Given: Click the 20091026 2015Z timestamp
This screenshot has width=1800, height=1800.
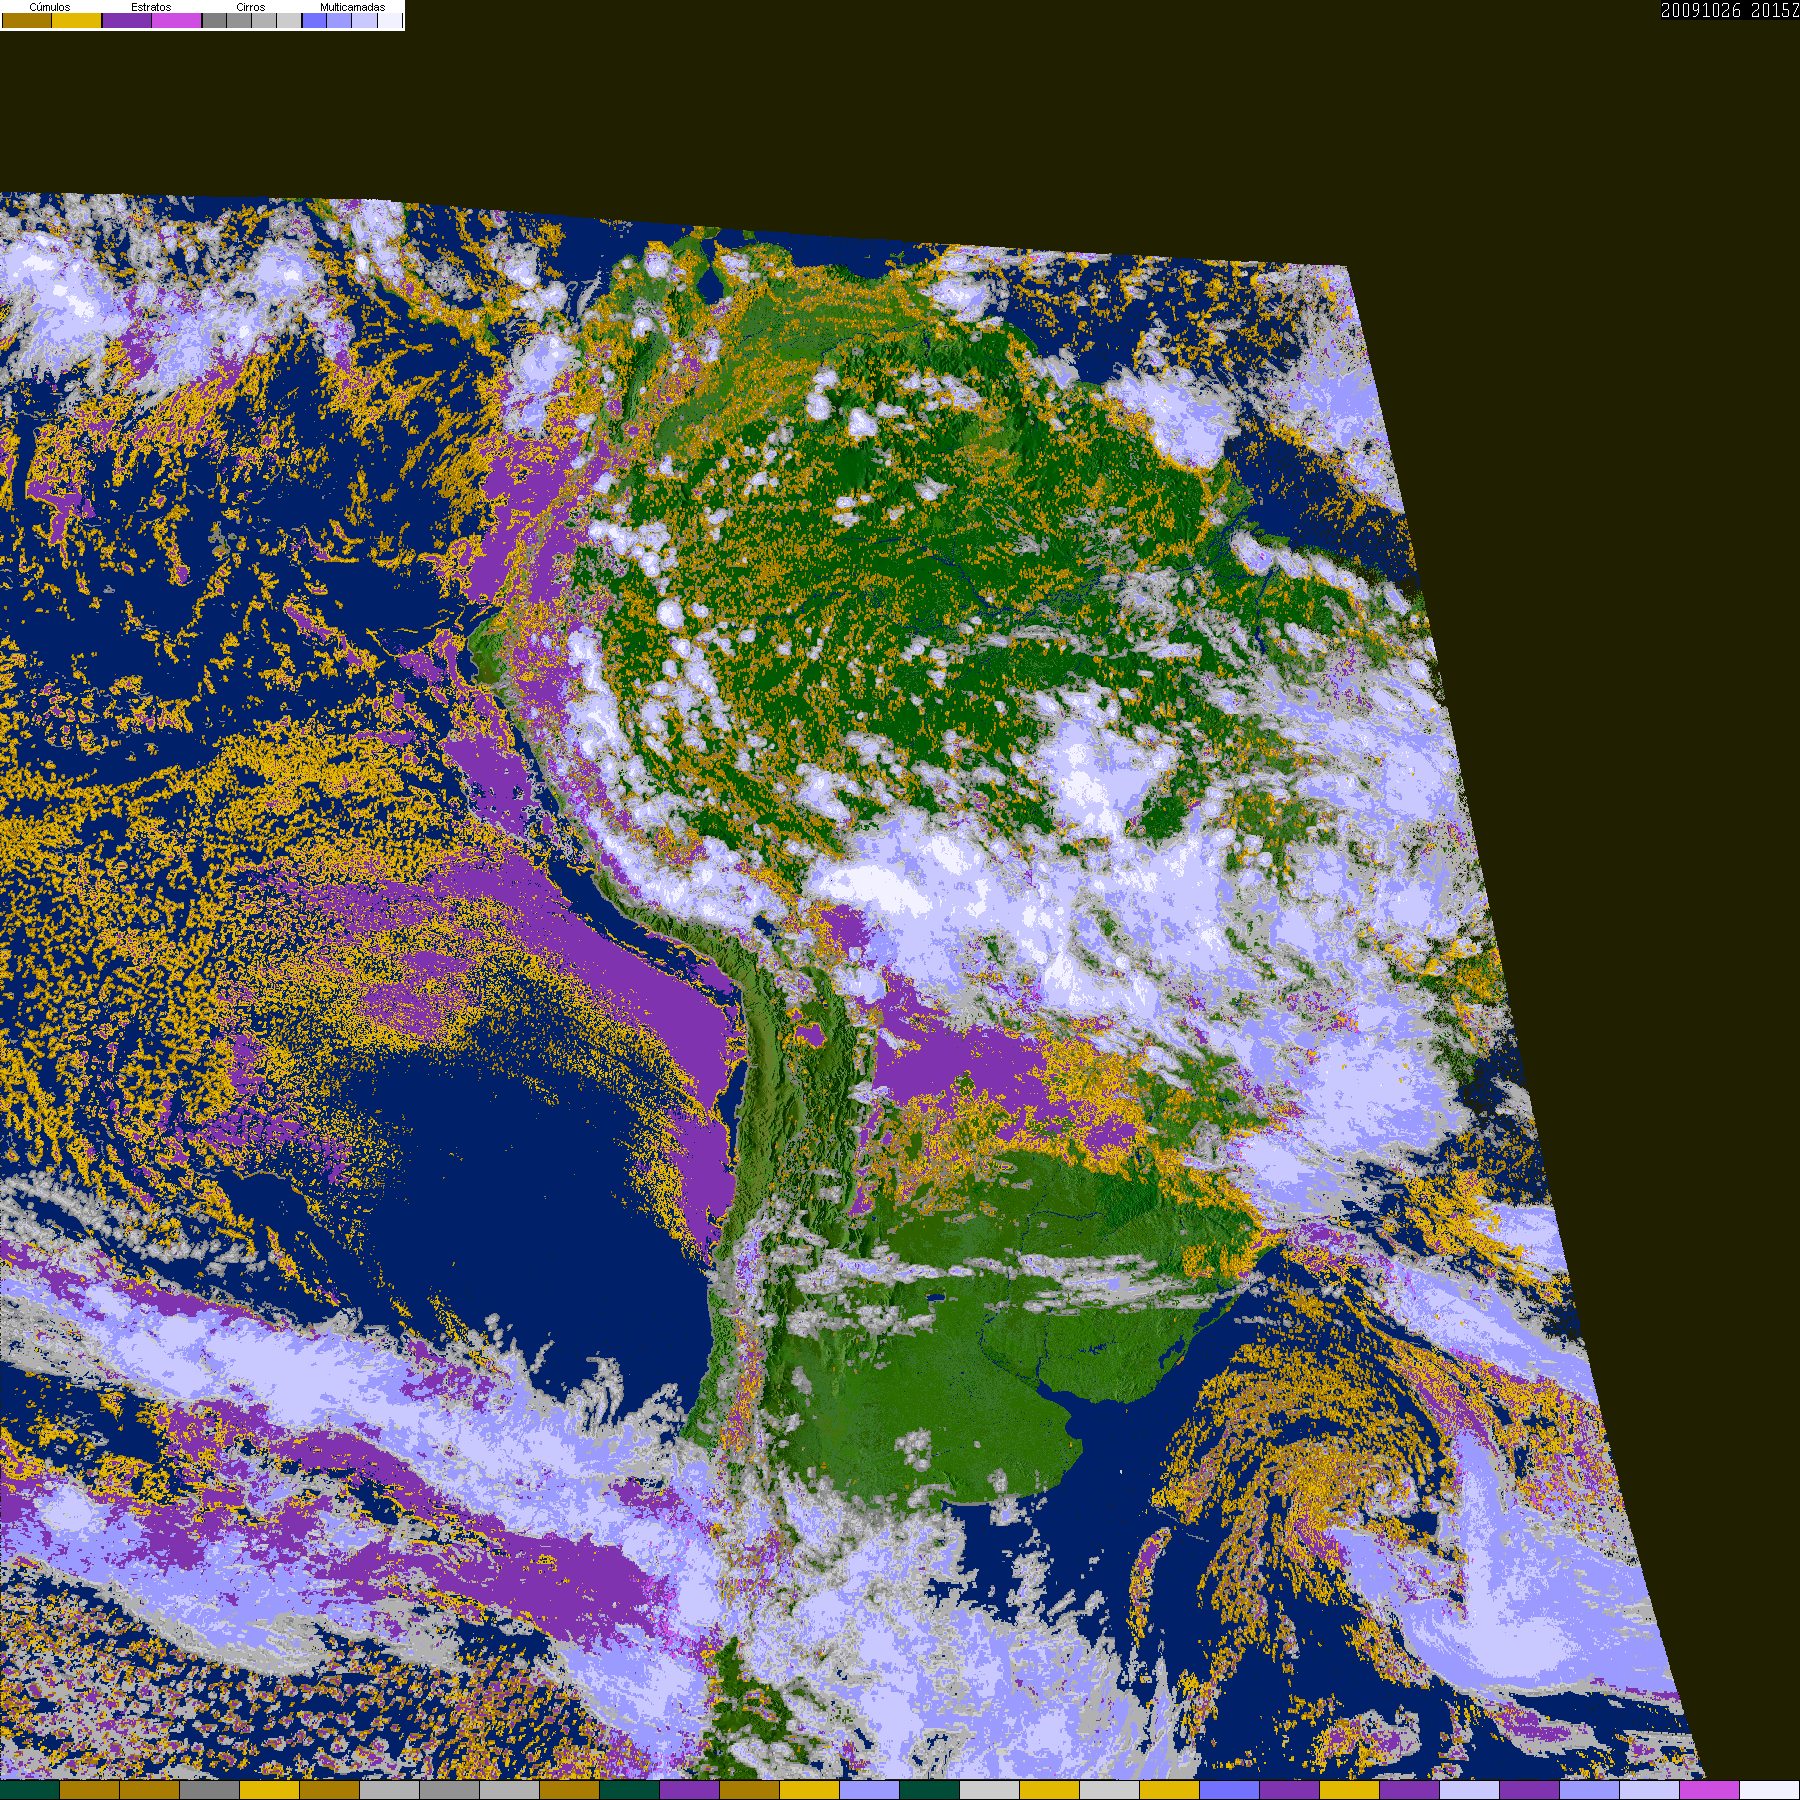Looking at the screenshot, I should [1730, 11].
